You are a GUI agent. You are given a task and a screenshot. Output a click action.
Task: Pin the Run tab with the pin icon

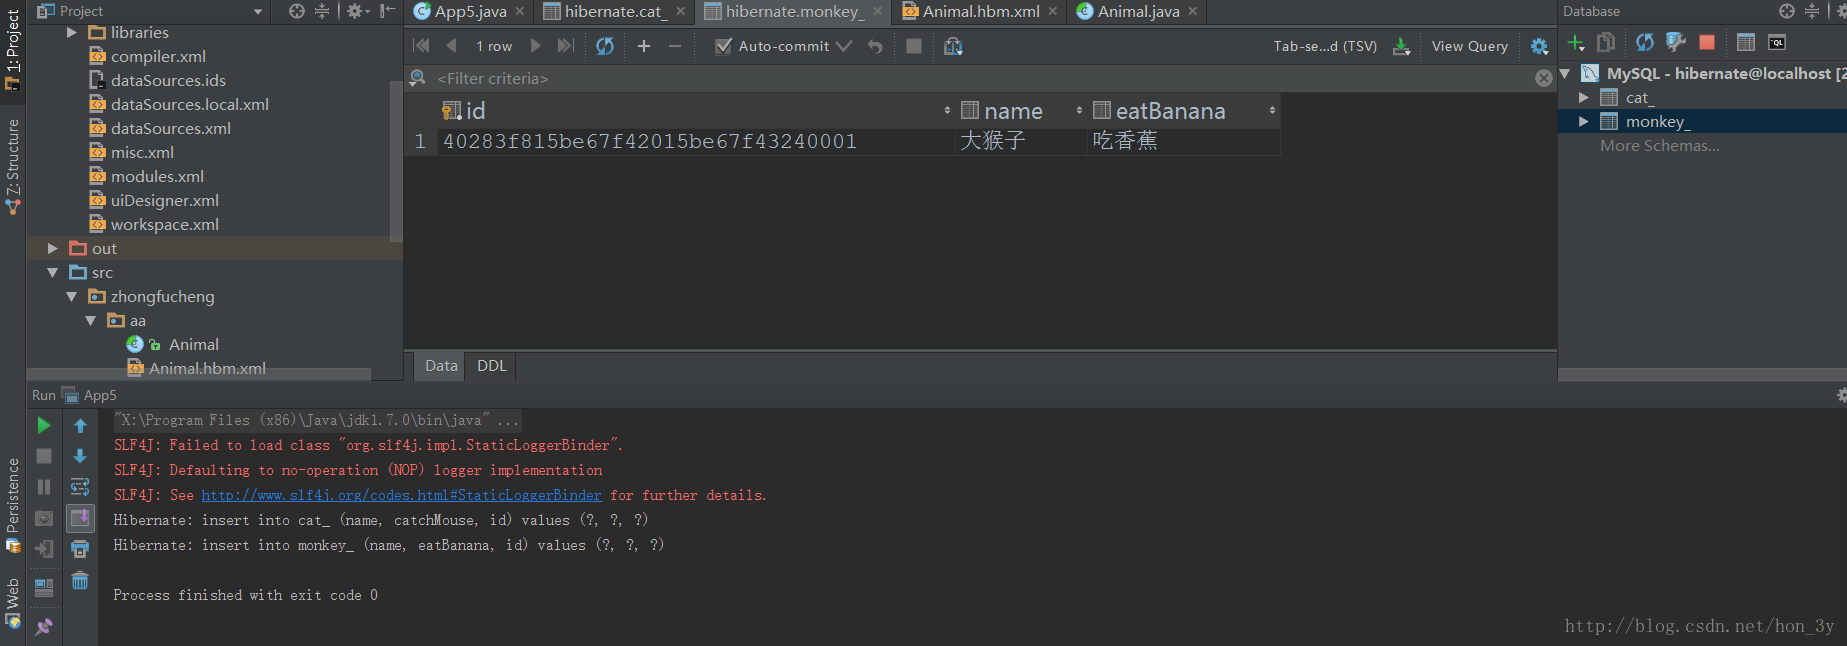(x=44, y=627)
